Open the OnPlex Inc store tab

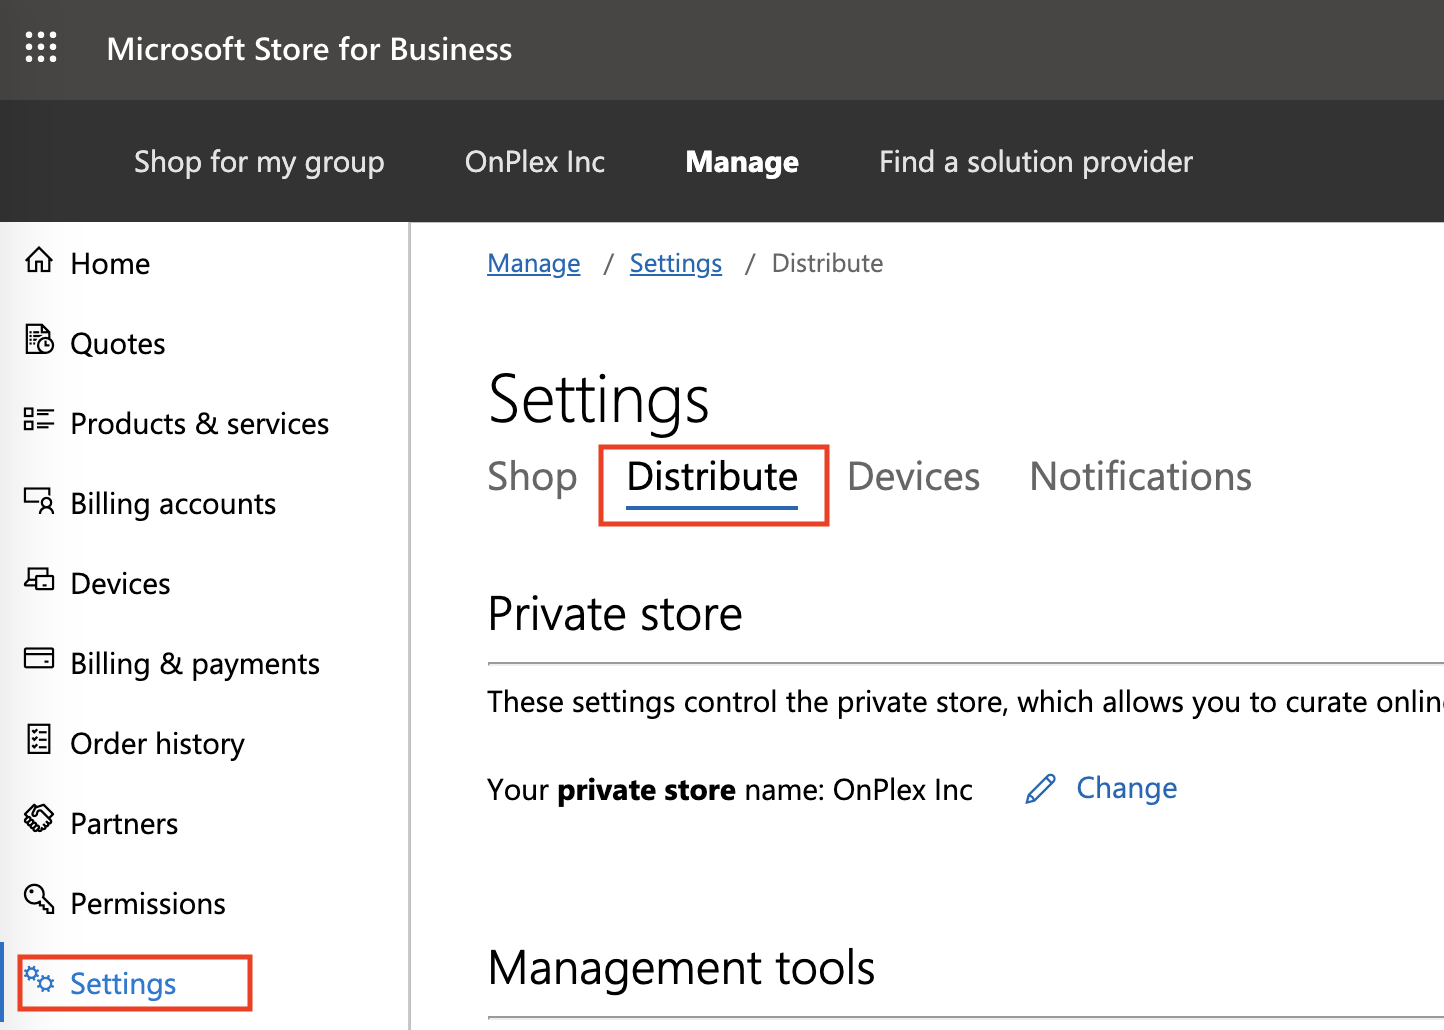pyautogui.click(x=535, y=162)
